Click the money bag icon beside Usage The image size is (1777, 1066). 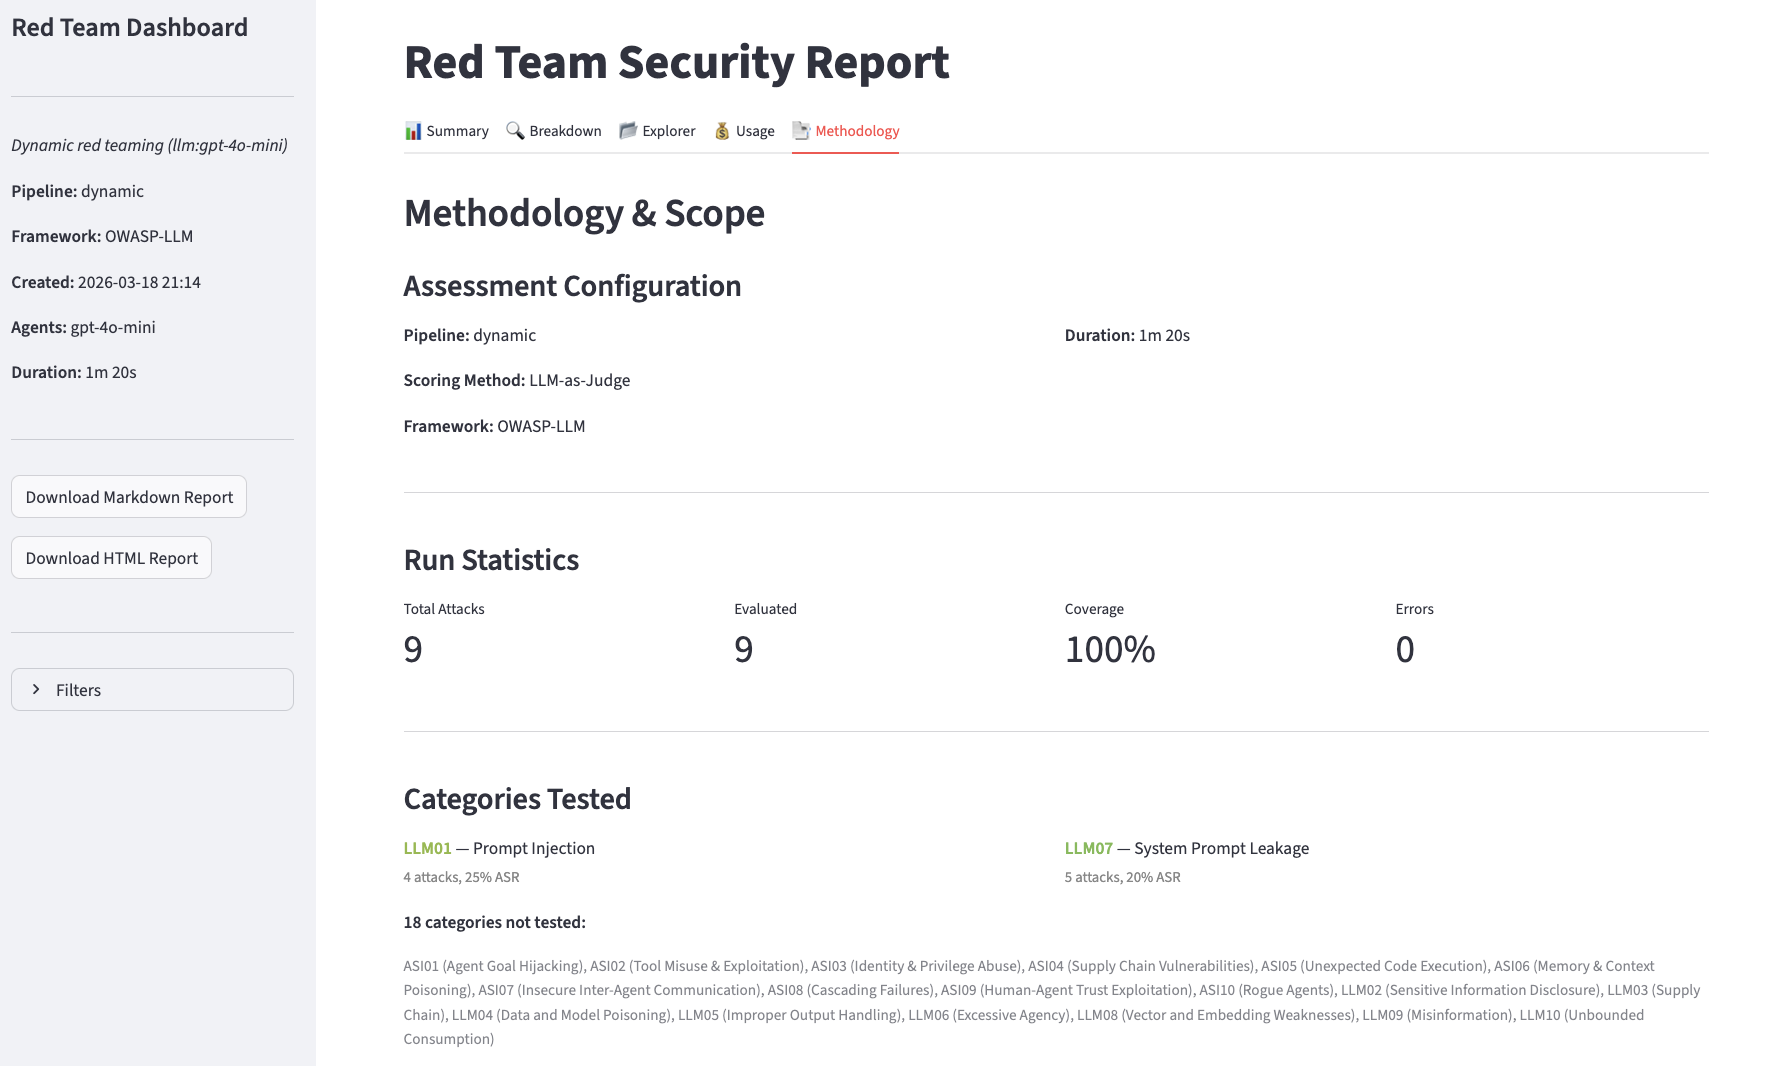click(721, 130)
